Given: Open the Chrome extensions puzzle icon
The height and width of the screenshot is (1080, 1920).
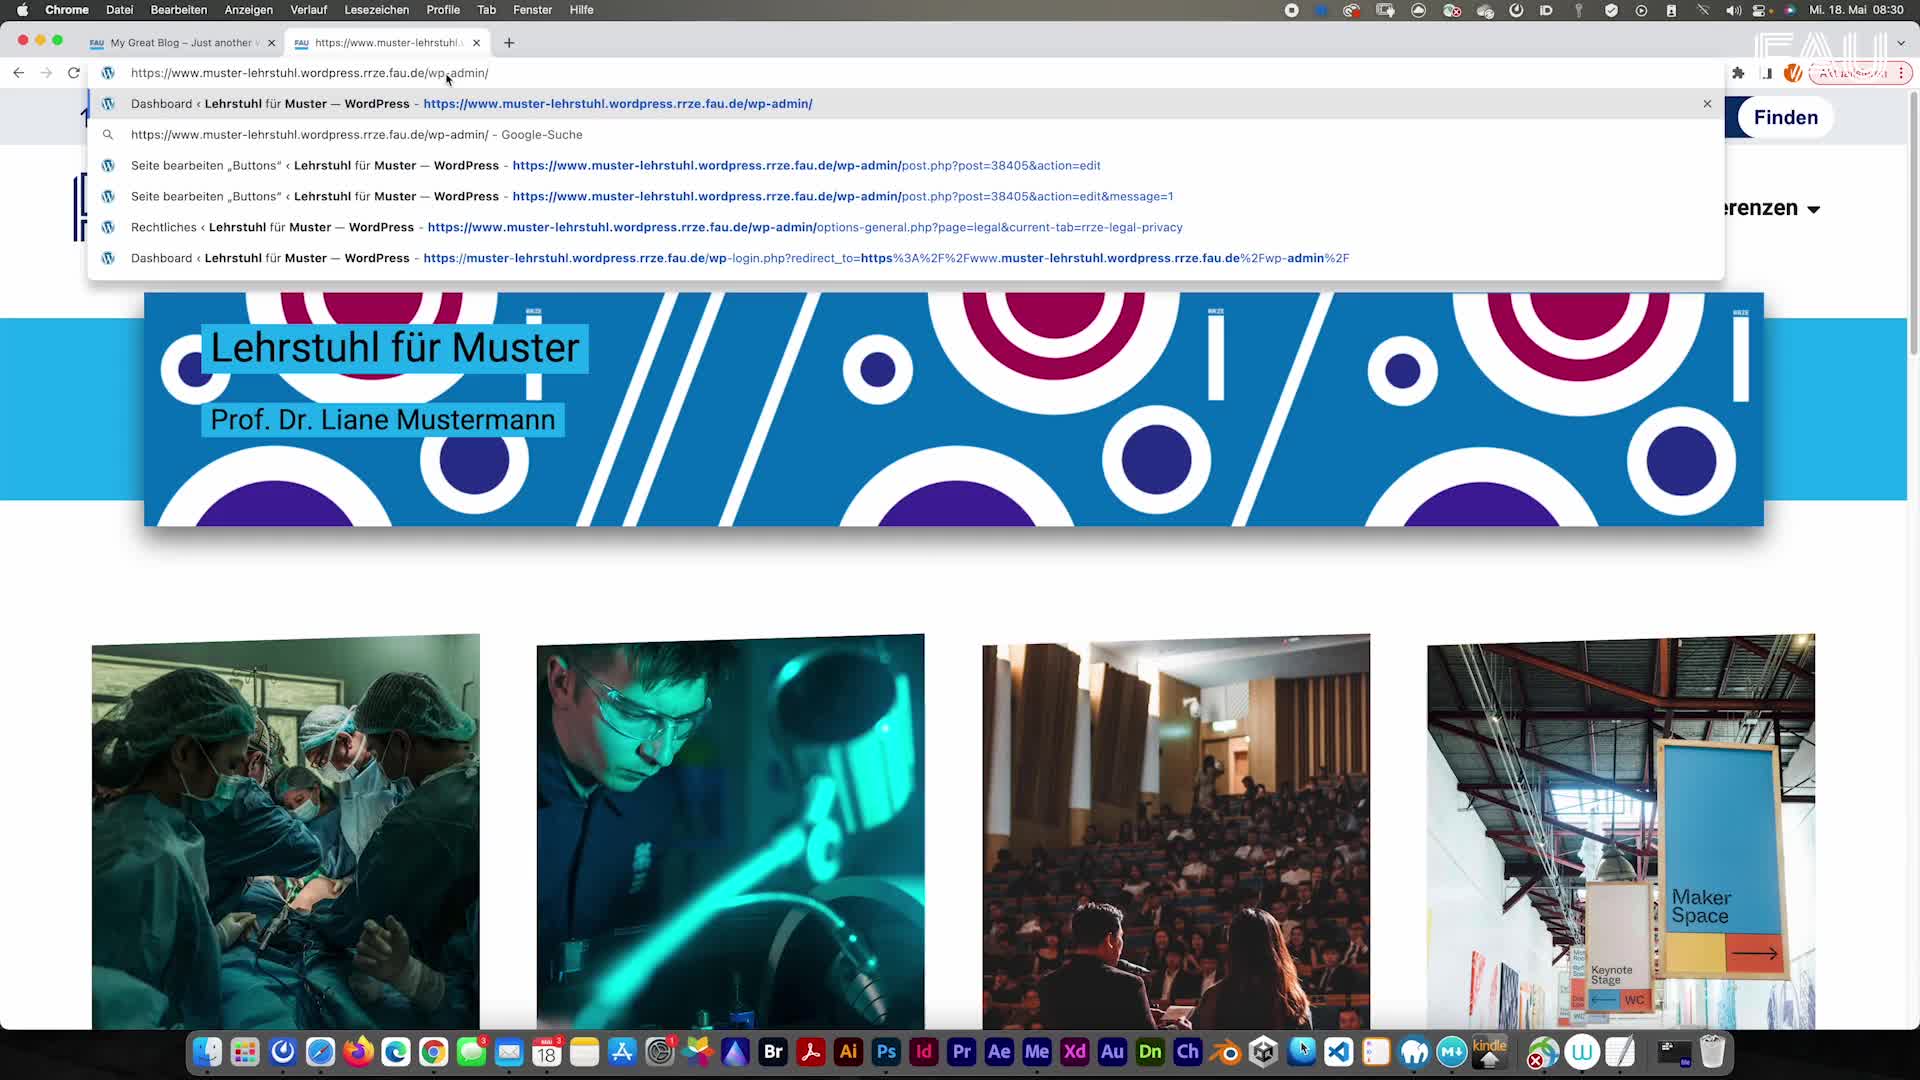Looking at the screenshot, I should tap(1738, 73).
